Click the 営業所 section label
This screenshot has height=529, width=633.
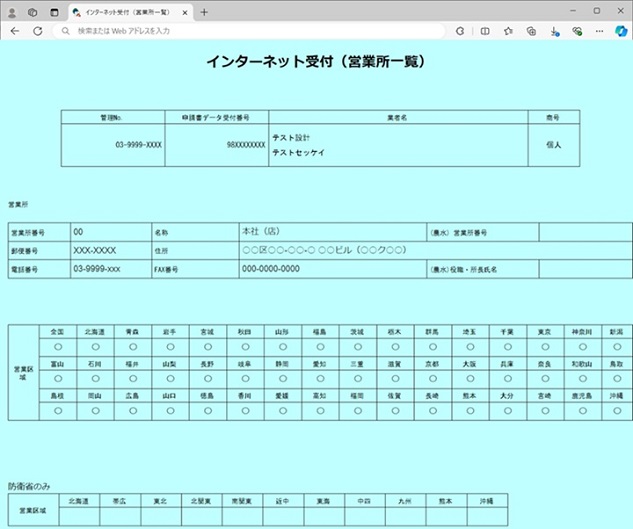coord(18,205)
